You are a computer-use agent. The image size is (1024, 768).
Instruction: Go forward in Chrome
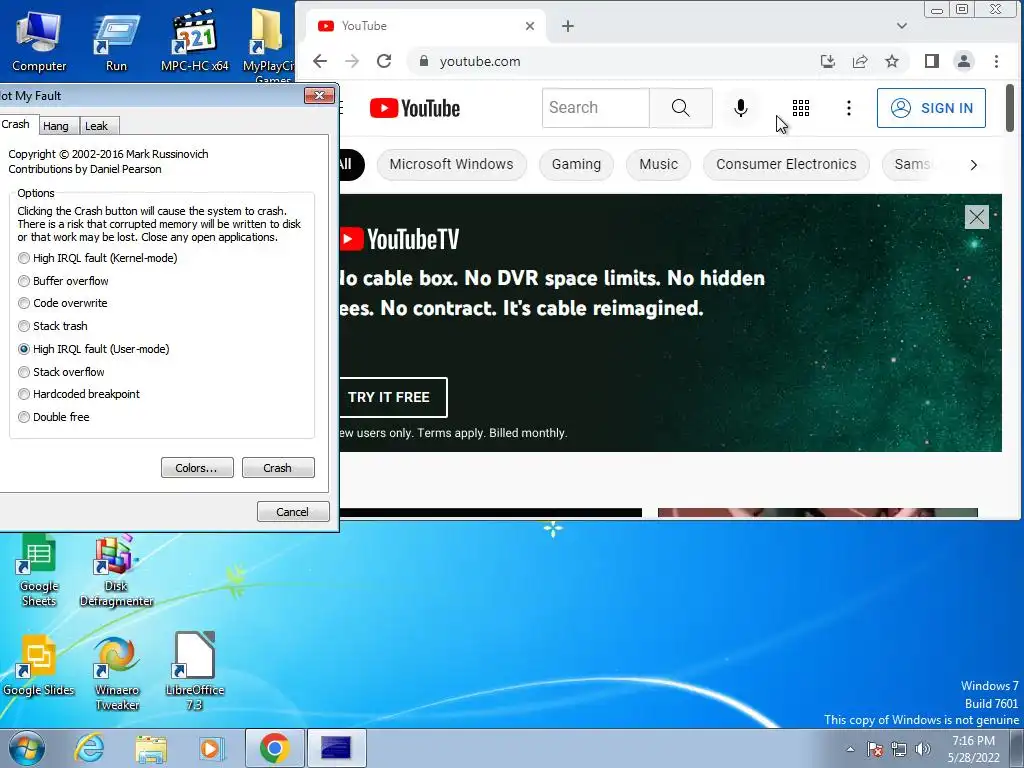click(352, 61)
